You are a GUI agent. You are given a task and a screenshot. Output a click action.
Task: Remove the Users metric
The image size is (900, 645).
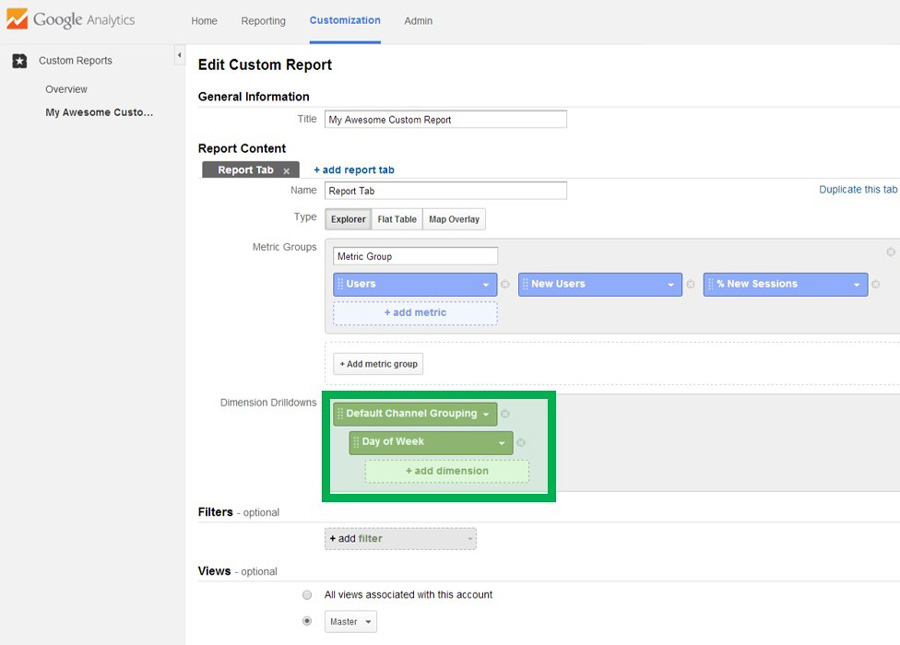(505, 285)
